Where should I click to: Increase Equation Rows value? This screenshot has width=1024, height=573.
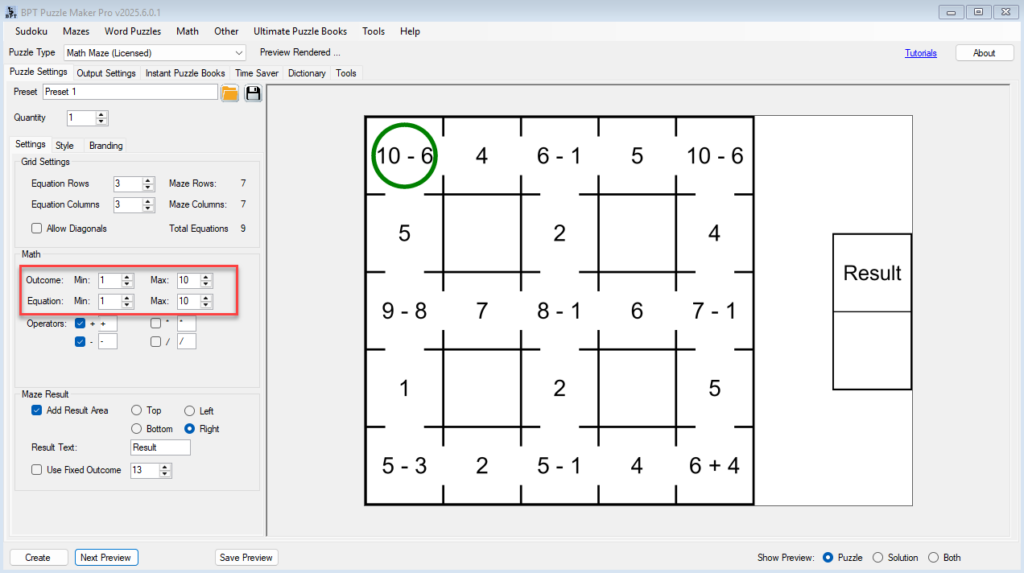[x=148, y=180]
